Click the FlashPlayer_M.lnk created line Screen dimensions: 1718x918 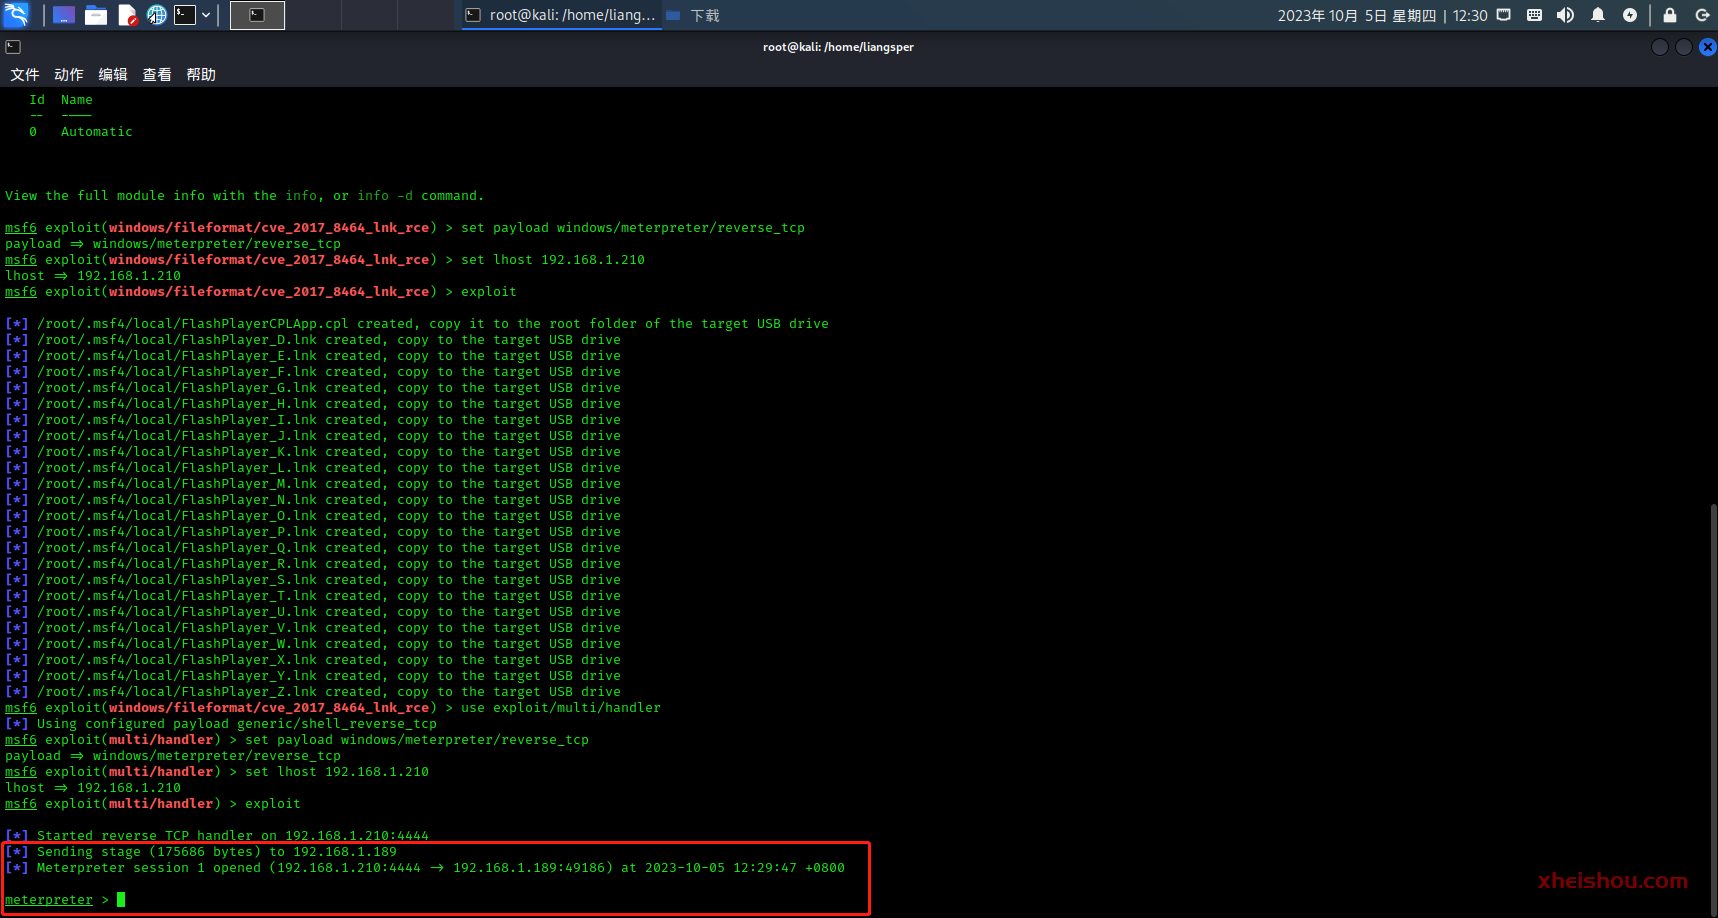pyautogui.click(x=313, y=484)
